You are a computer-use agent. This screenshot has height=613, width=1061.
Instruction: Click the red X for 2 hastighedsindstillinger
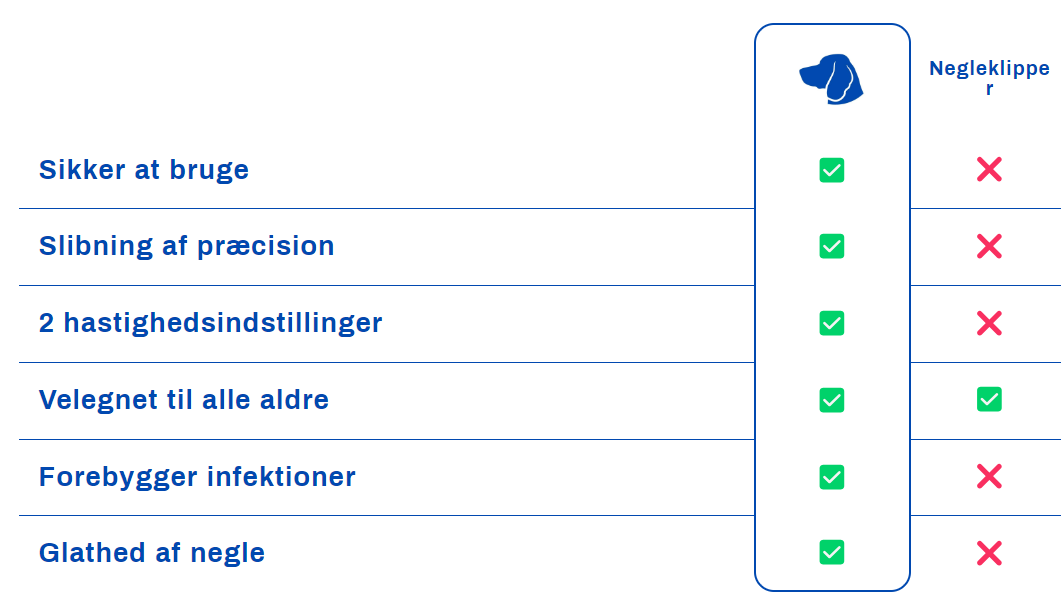click(989, 323)
